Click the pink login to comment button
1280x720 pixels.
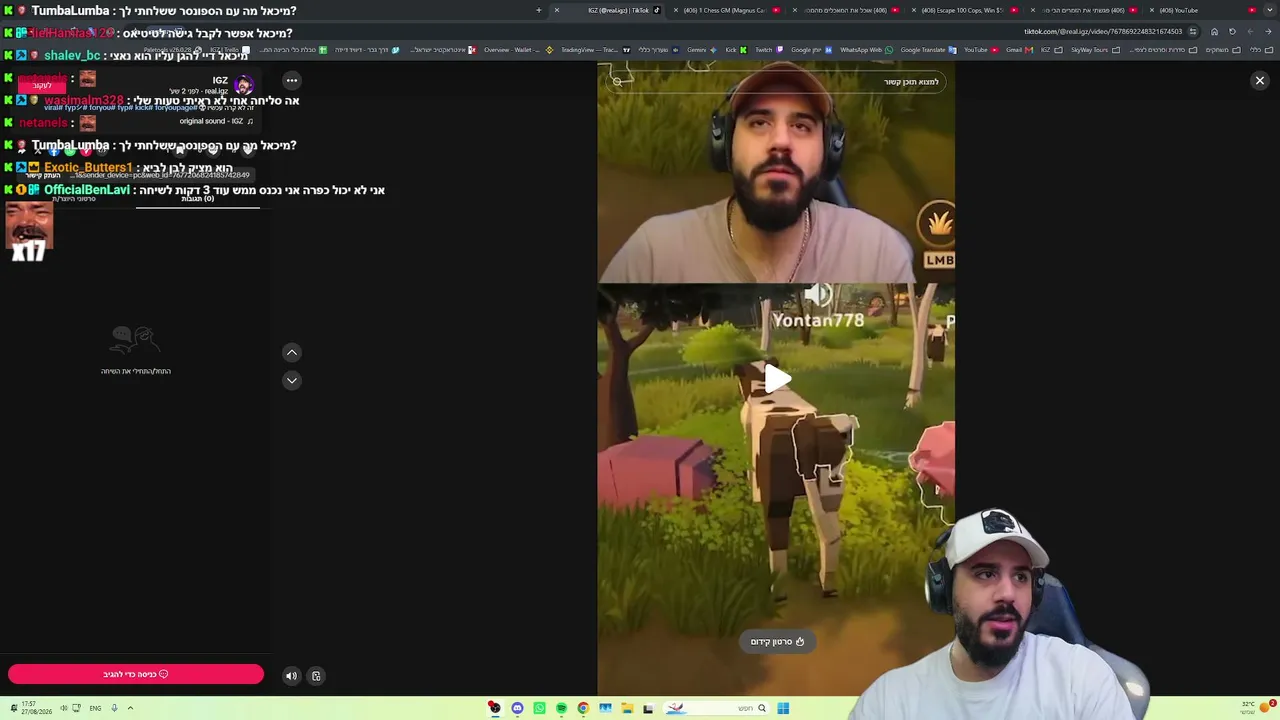[136, 674]
